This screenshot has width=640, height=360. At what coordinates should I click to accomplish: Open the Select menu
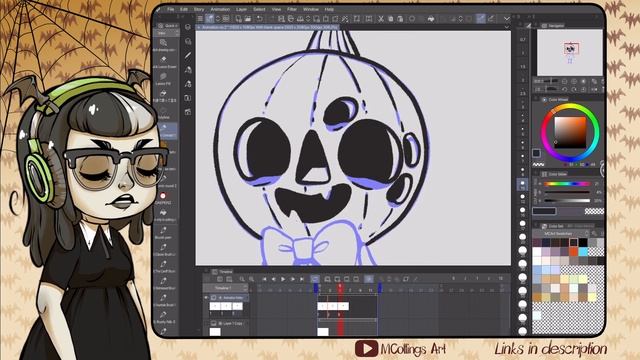[x=259, y=9]
